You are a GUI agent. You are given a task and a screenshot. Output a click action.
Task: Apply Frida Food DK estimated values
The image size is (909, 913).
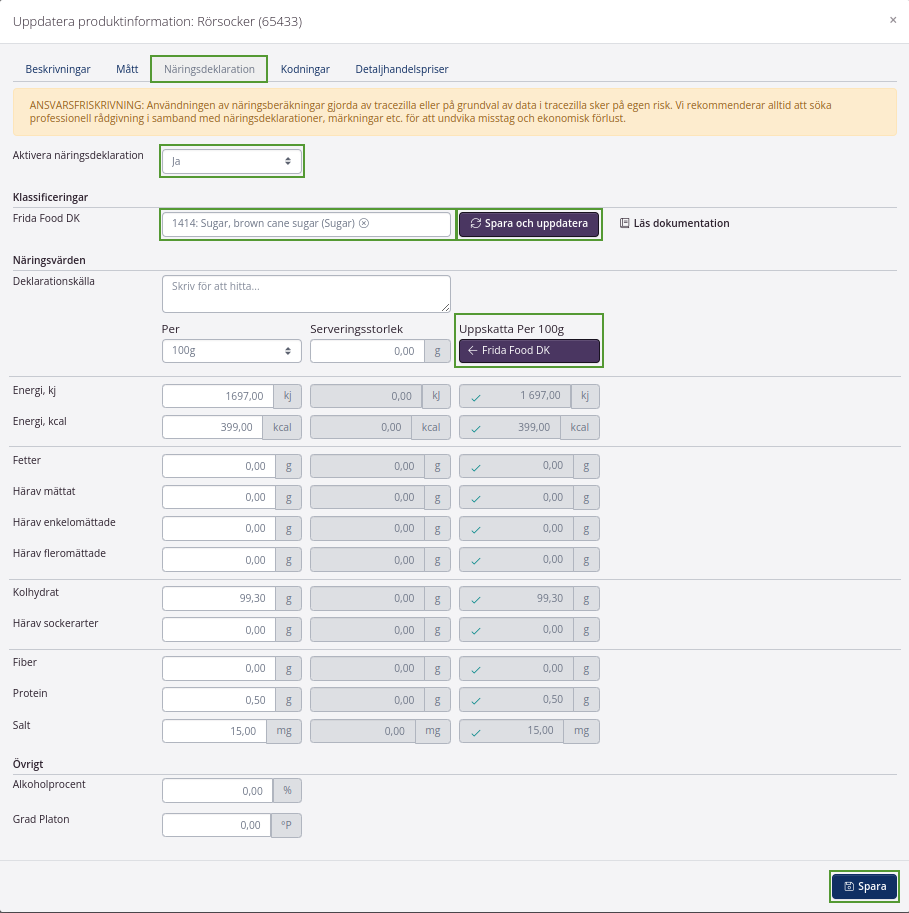[529, 351]
